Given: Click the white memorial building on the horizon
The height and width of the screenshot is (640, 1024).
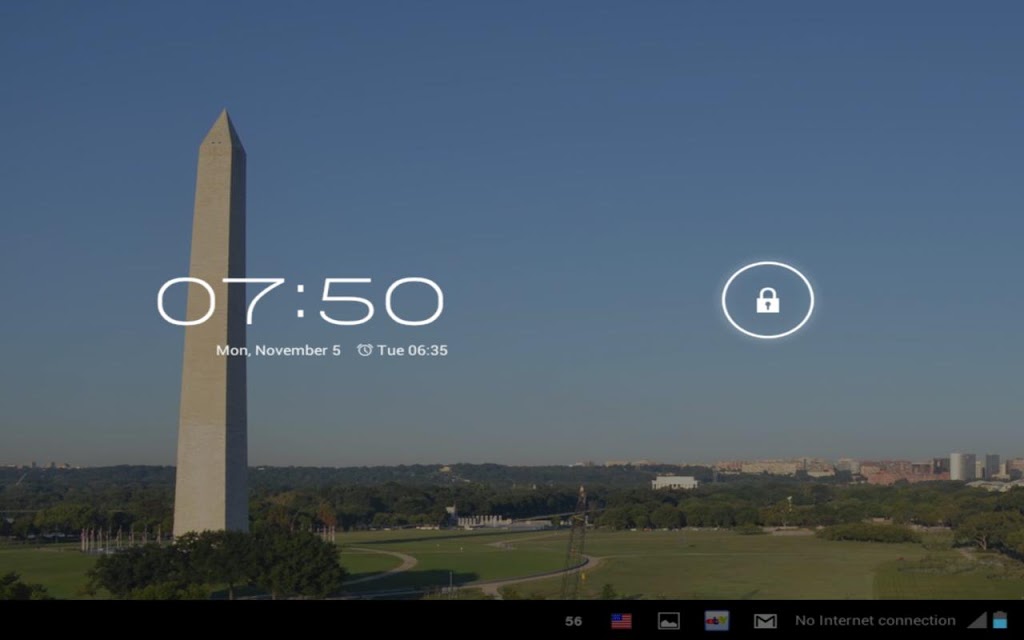Looking at the screenshot, I should pos(674,483).
